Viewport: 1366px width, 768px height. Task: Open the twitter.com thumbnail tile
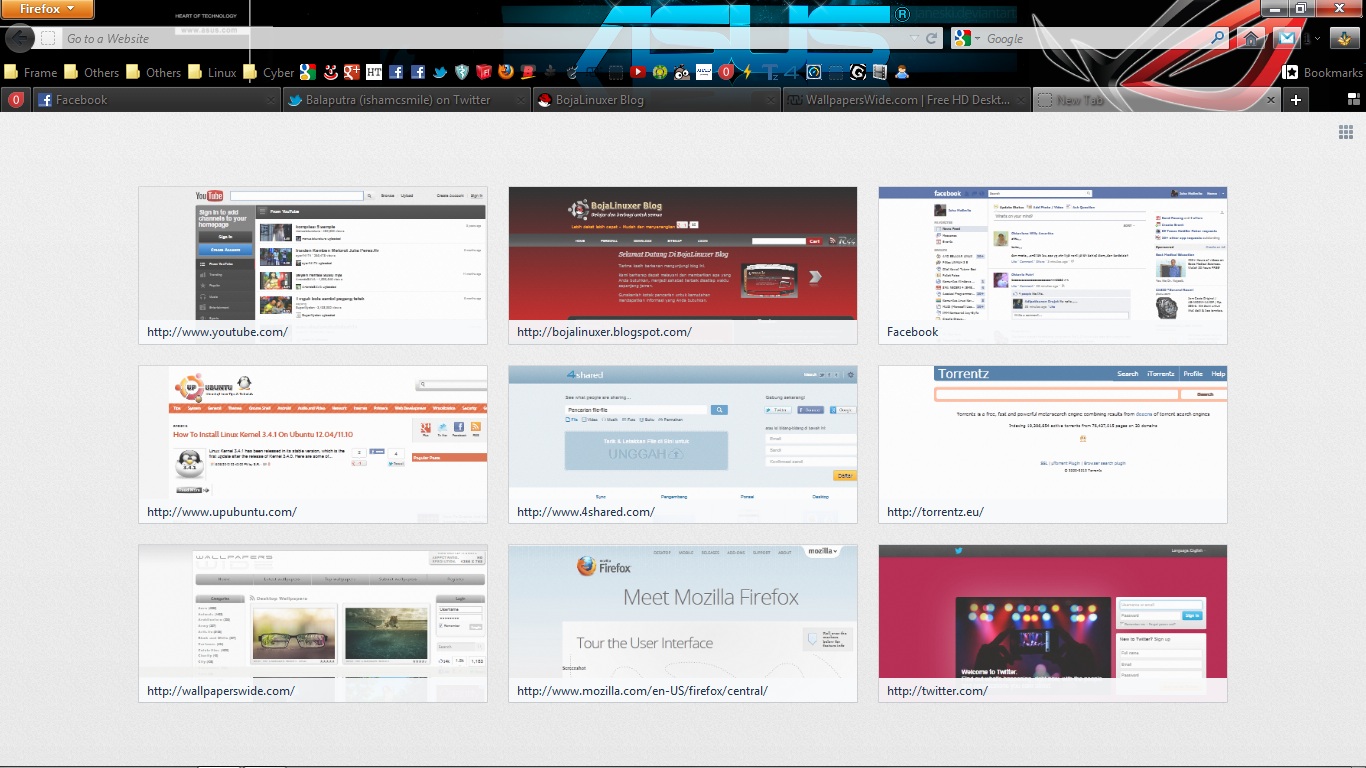tap(1053, 623)
